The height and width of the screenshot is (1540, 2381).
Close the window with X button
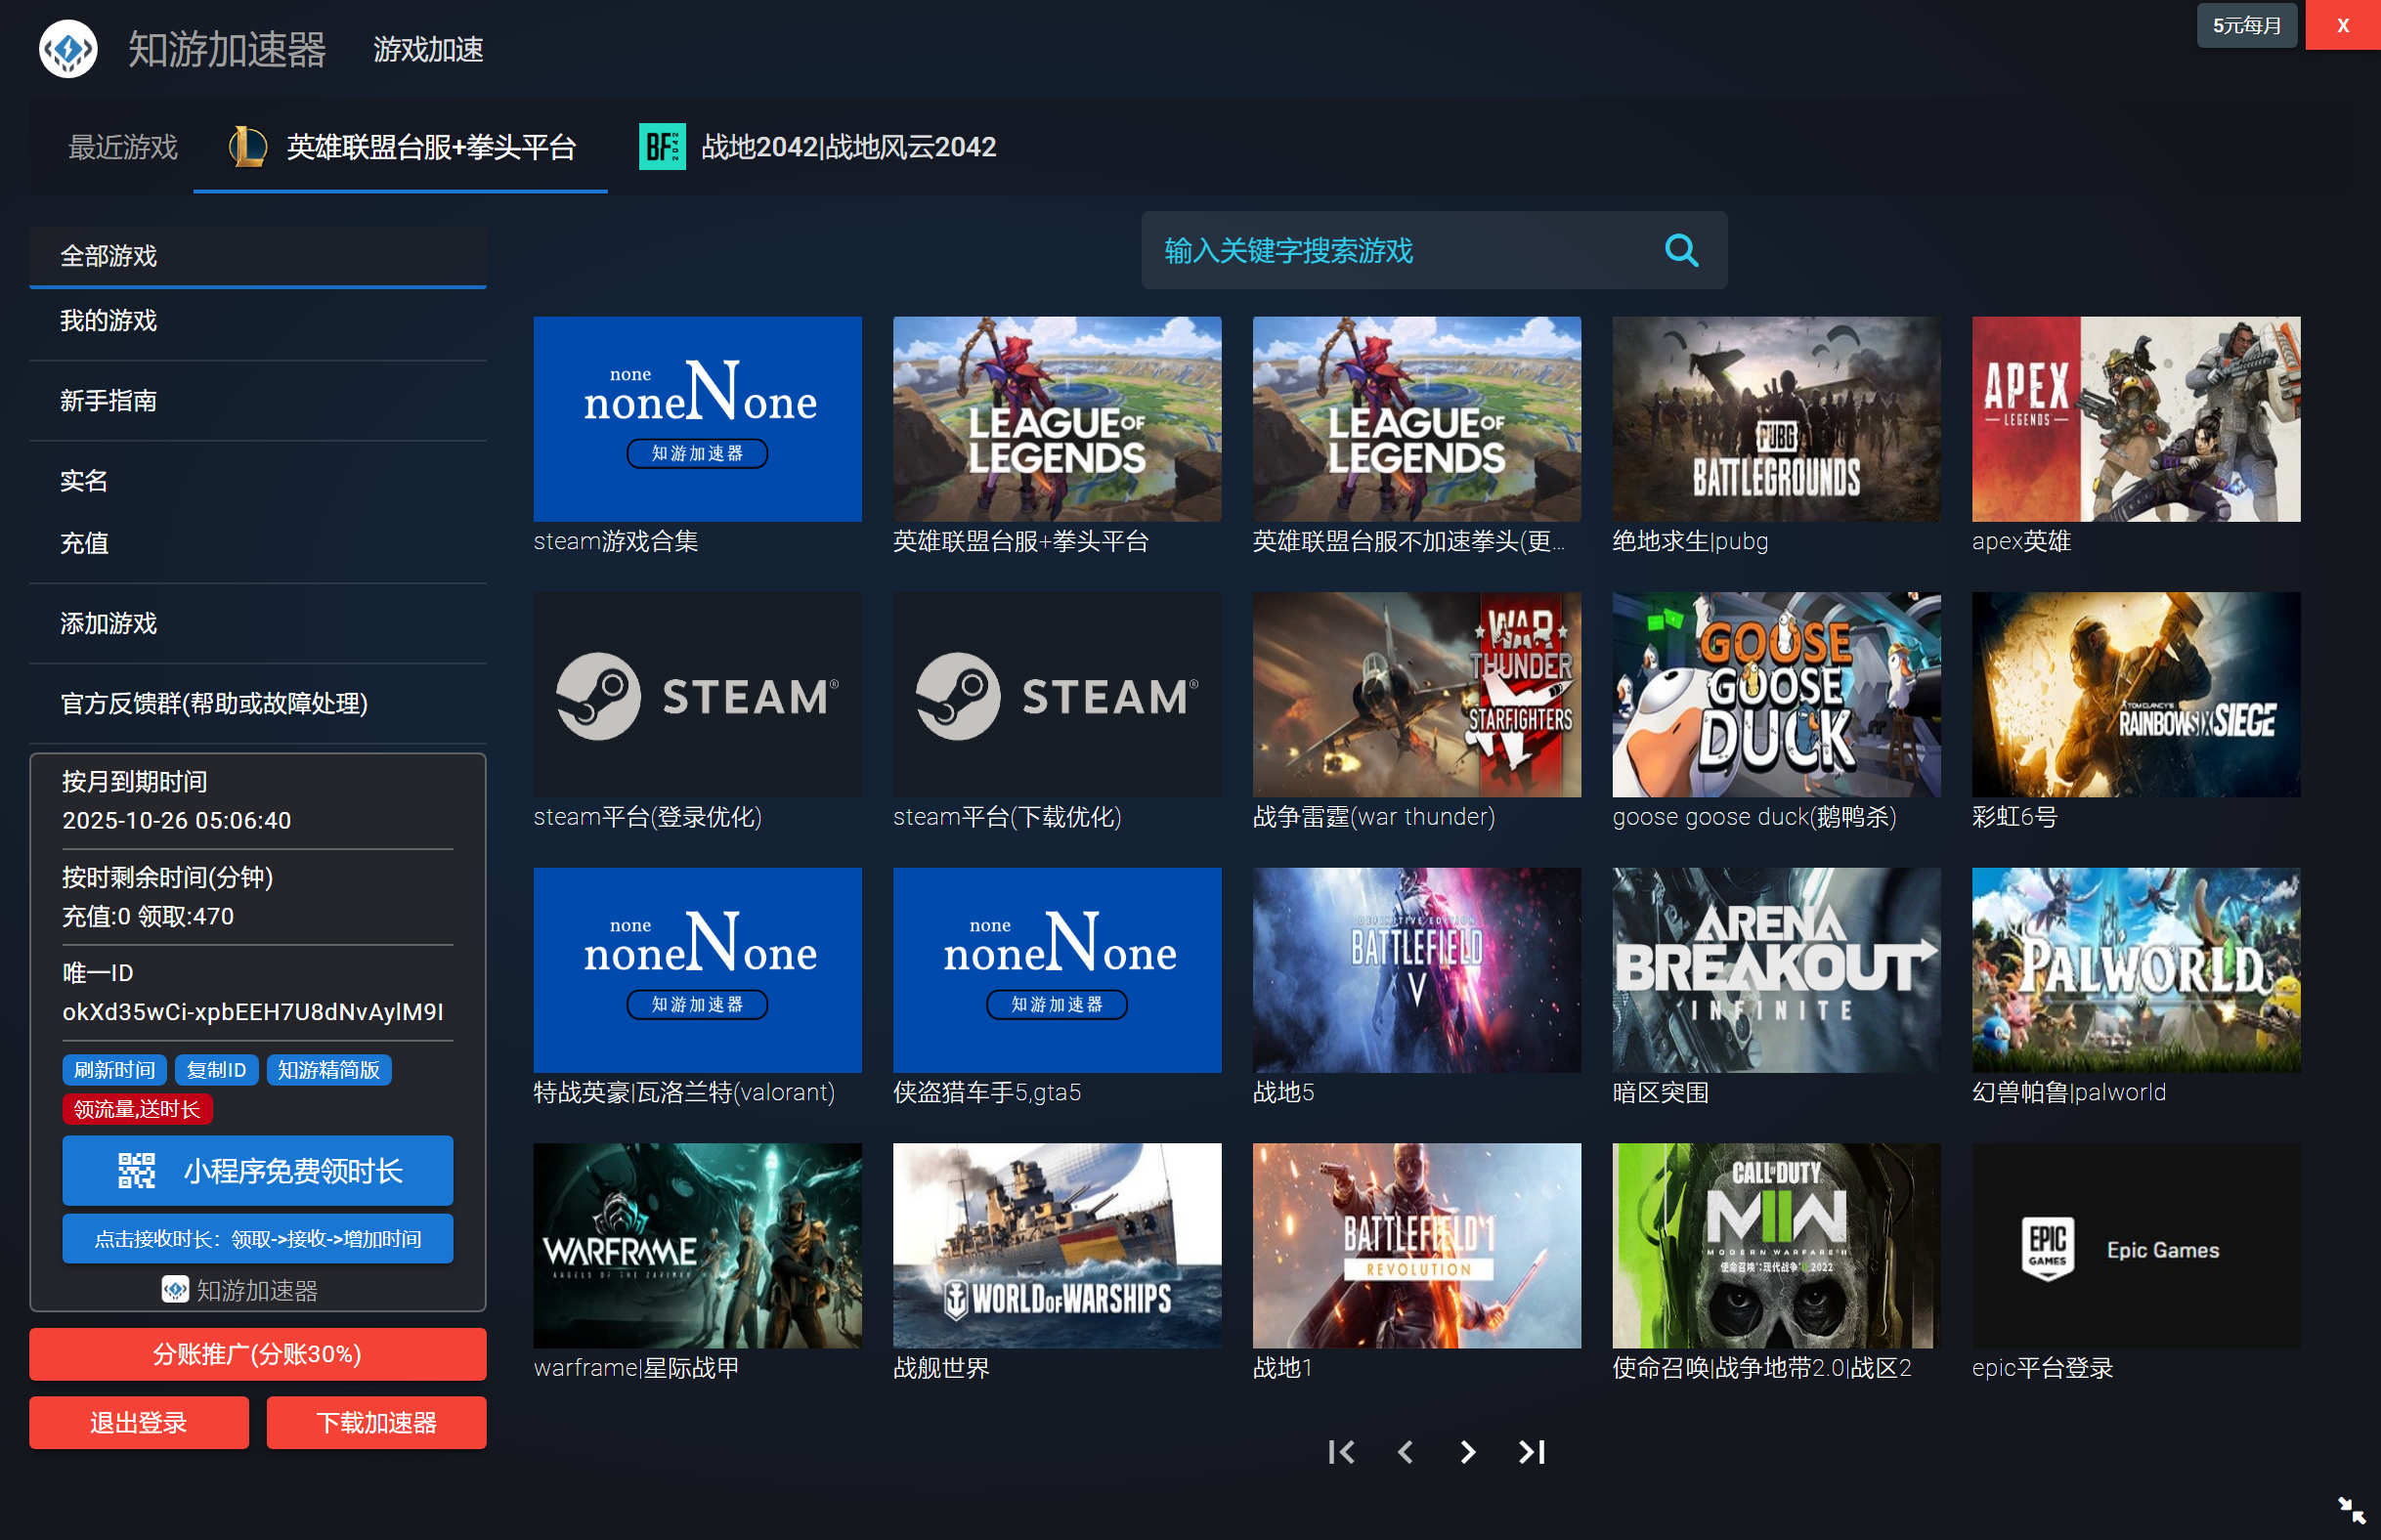pos(2341,25)
